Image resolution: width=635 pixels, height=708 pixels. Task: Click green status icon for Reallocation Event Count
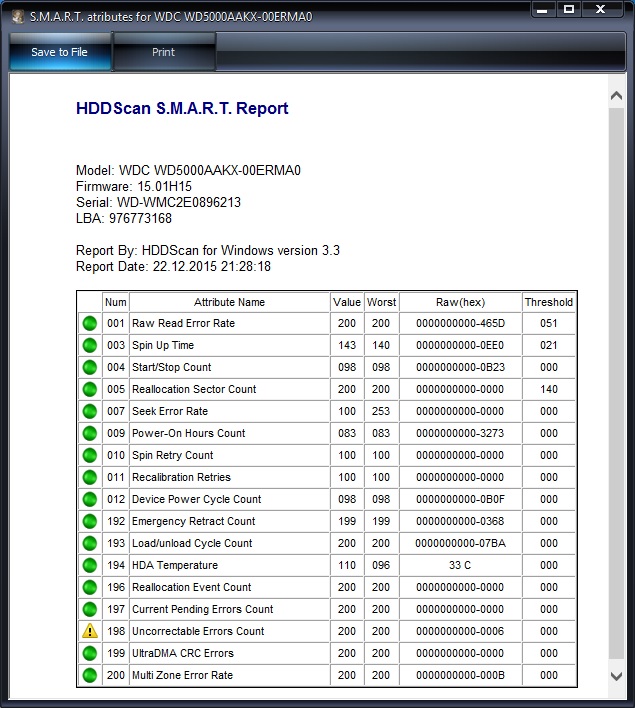coord(90,587)
